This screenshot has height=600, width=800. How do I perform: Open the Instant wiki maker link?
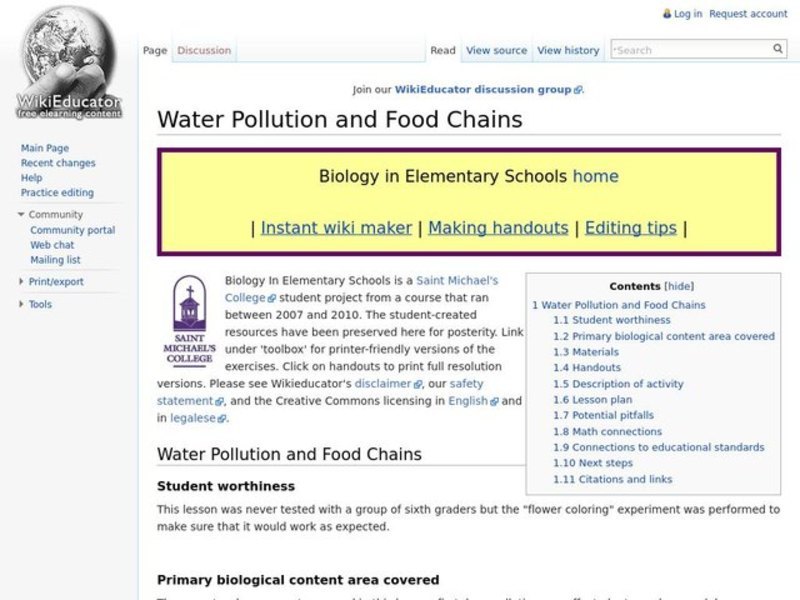click(x=334, y=227)
